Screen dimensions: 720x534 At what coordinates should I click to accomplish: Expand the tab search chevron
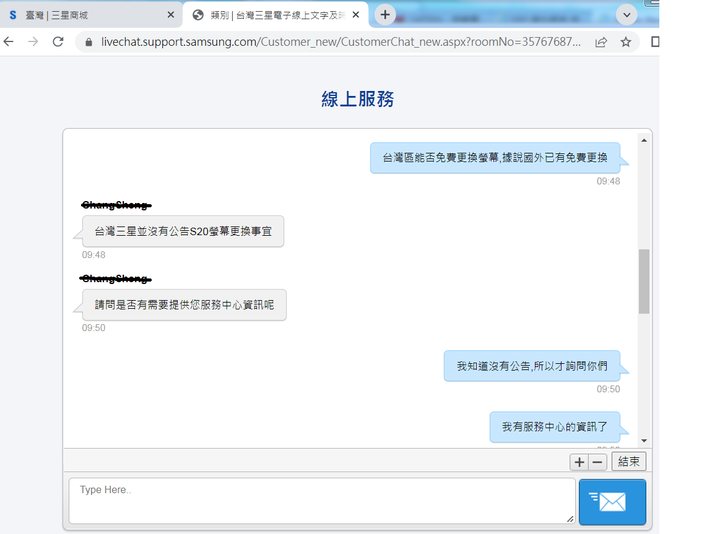(x=626, y=15)
